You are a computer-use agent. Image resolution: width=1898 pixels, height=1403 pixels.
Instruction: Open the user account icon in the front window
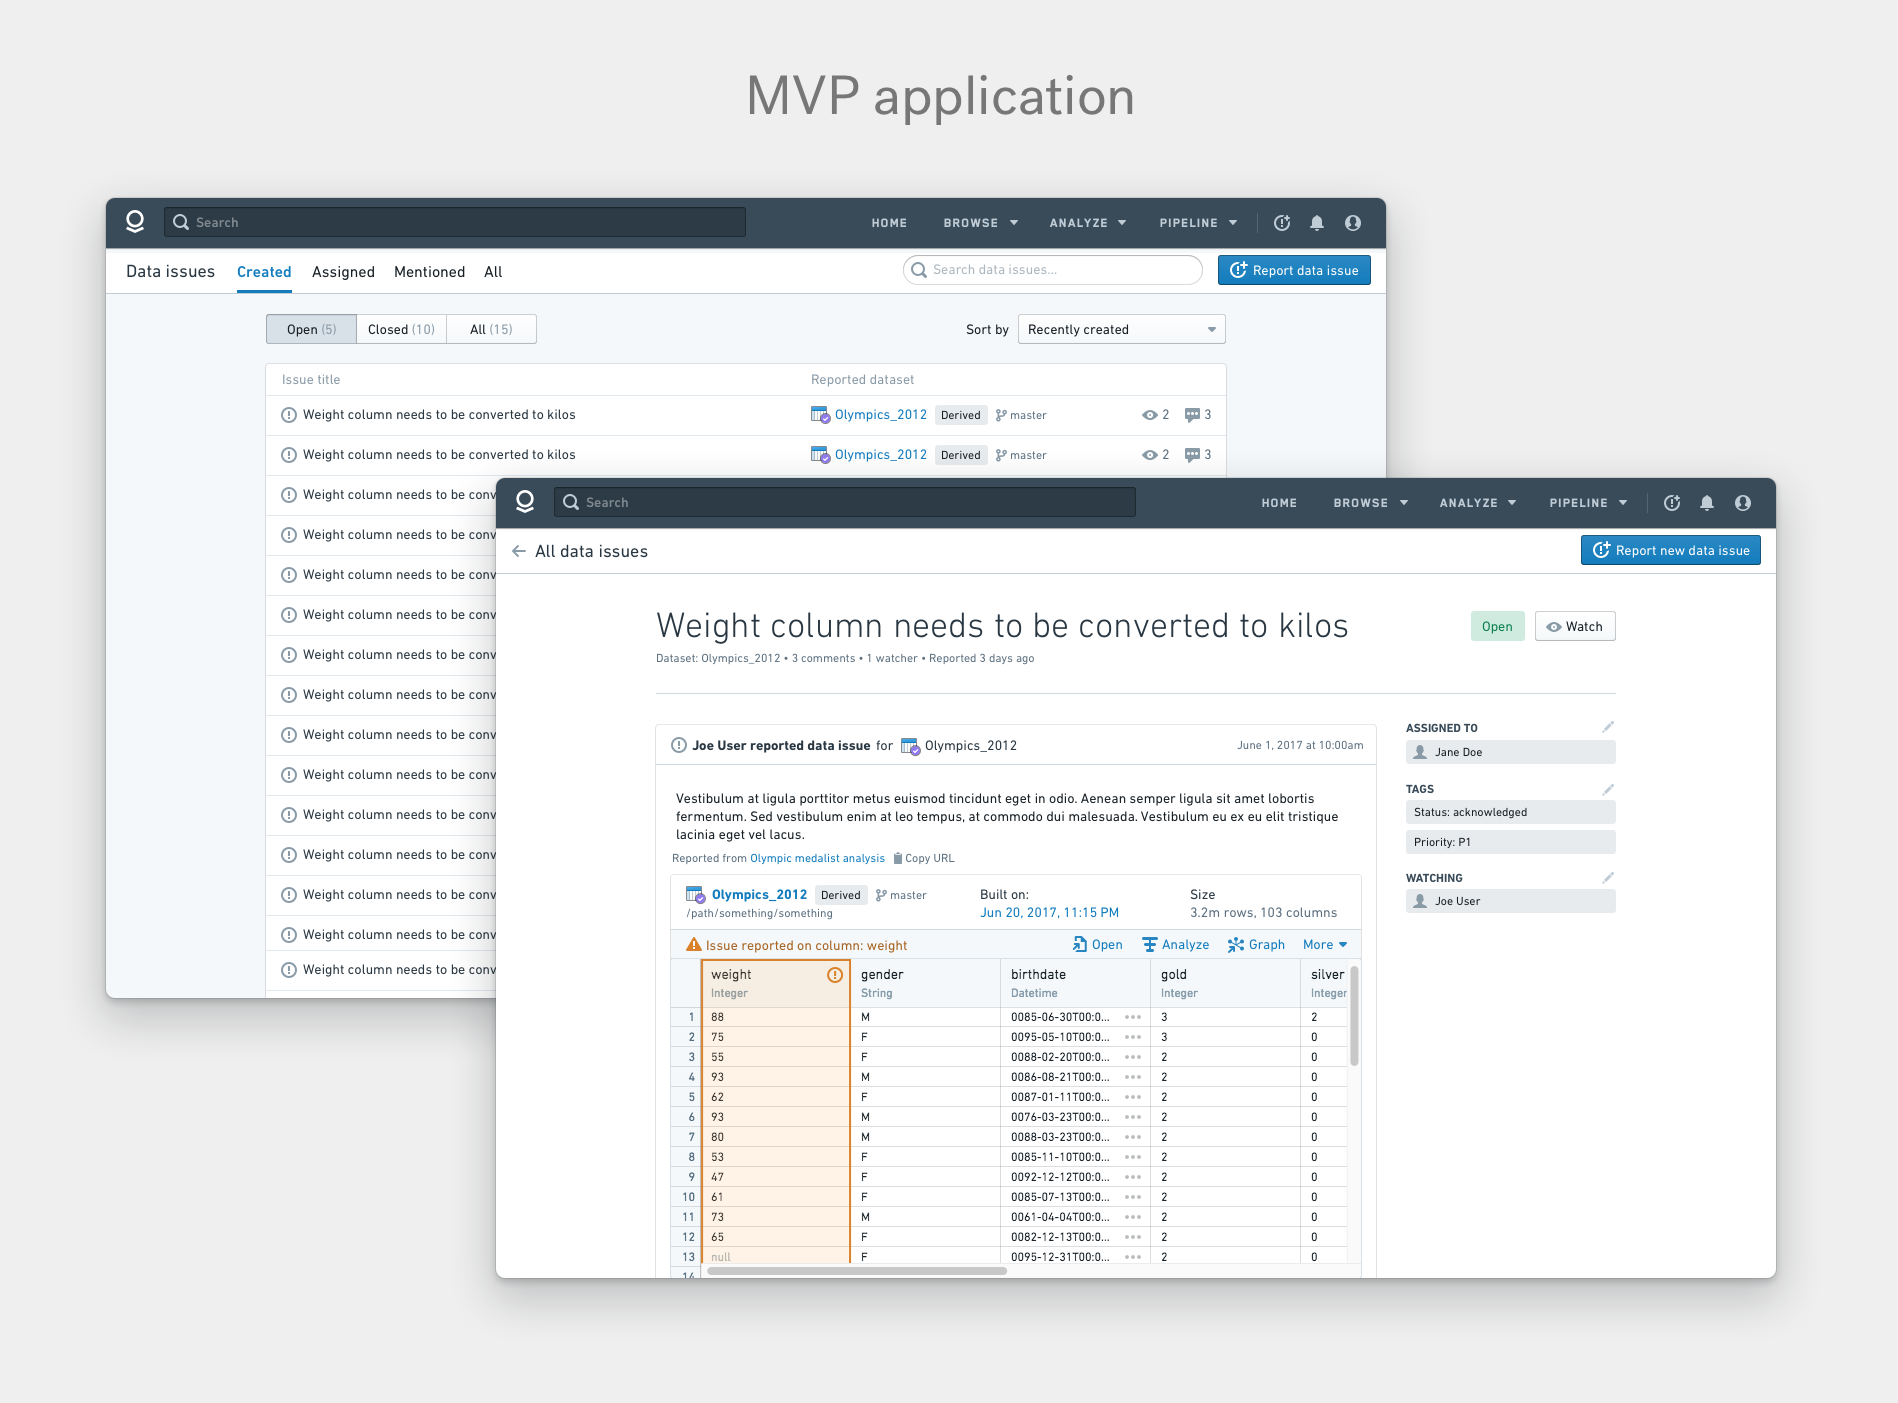(1743, 503)
